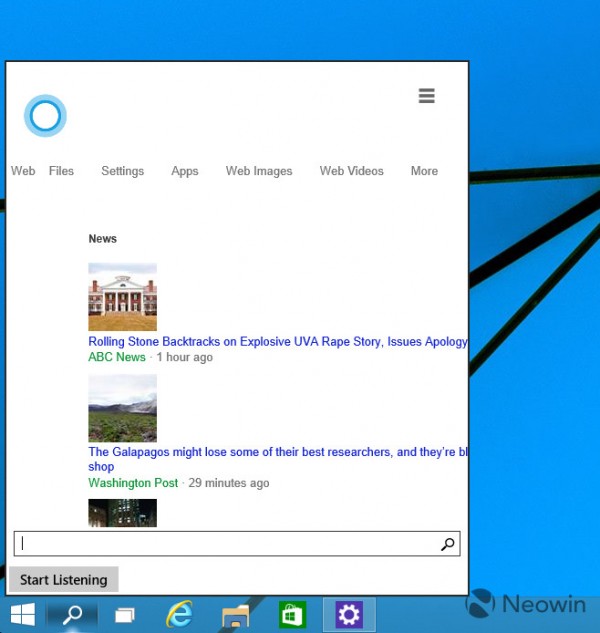The width and height of the screenshot is (600, 633).
Task: Open File Explorer from taskbar
Action: pos(235,614)
